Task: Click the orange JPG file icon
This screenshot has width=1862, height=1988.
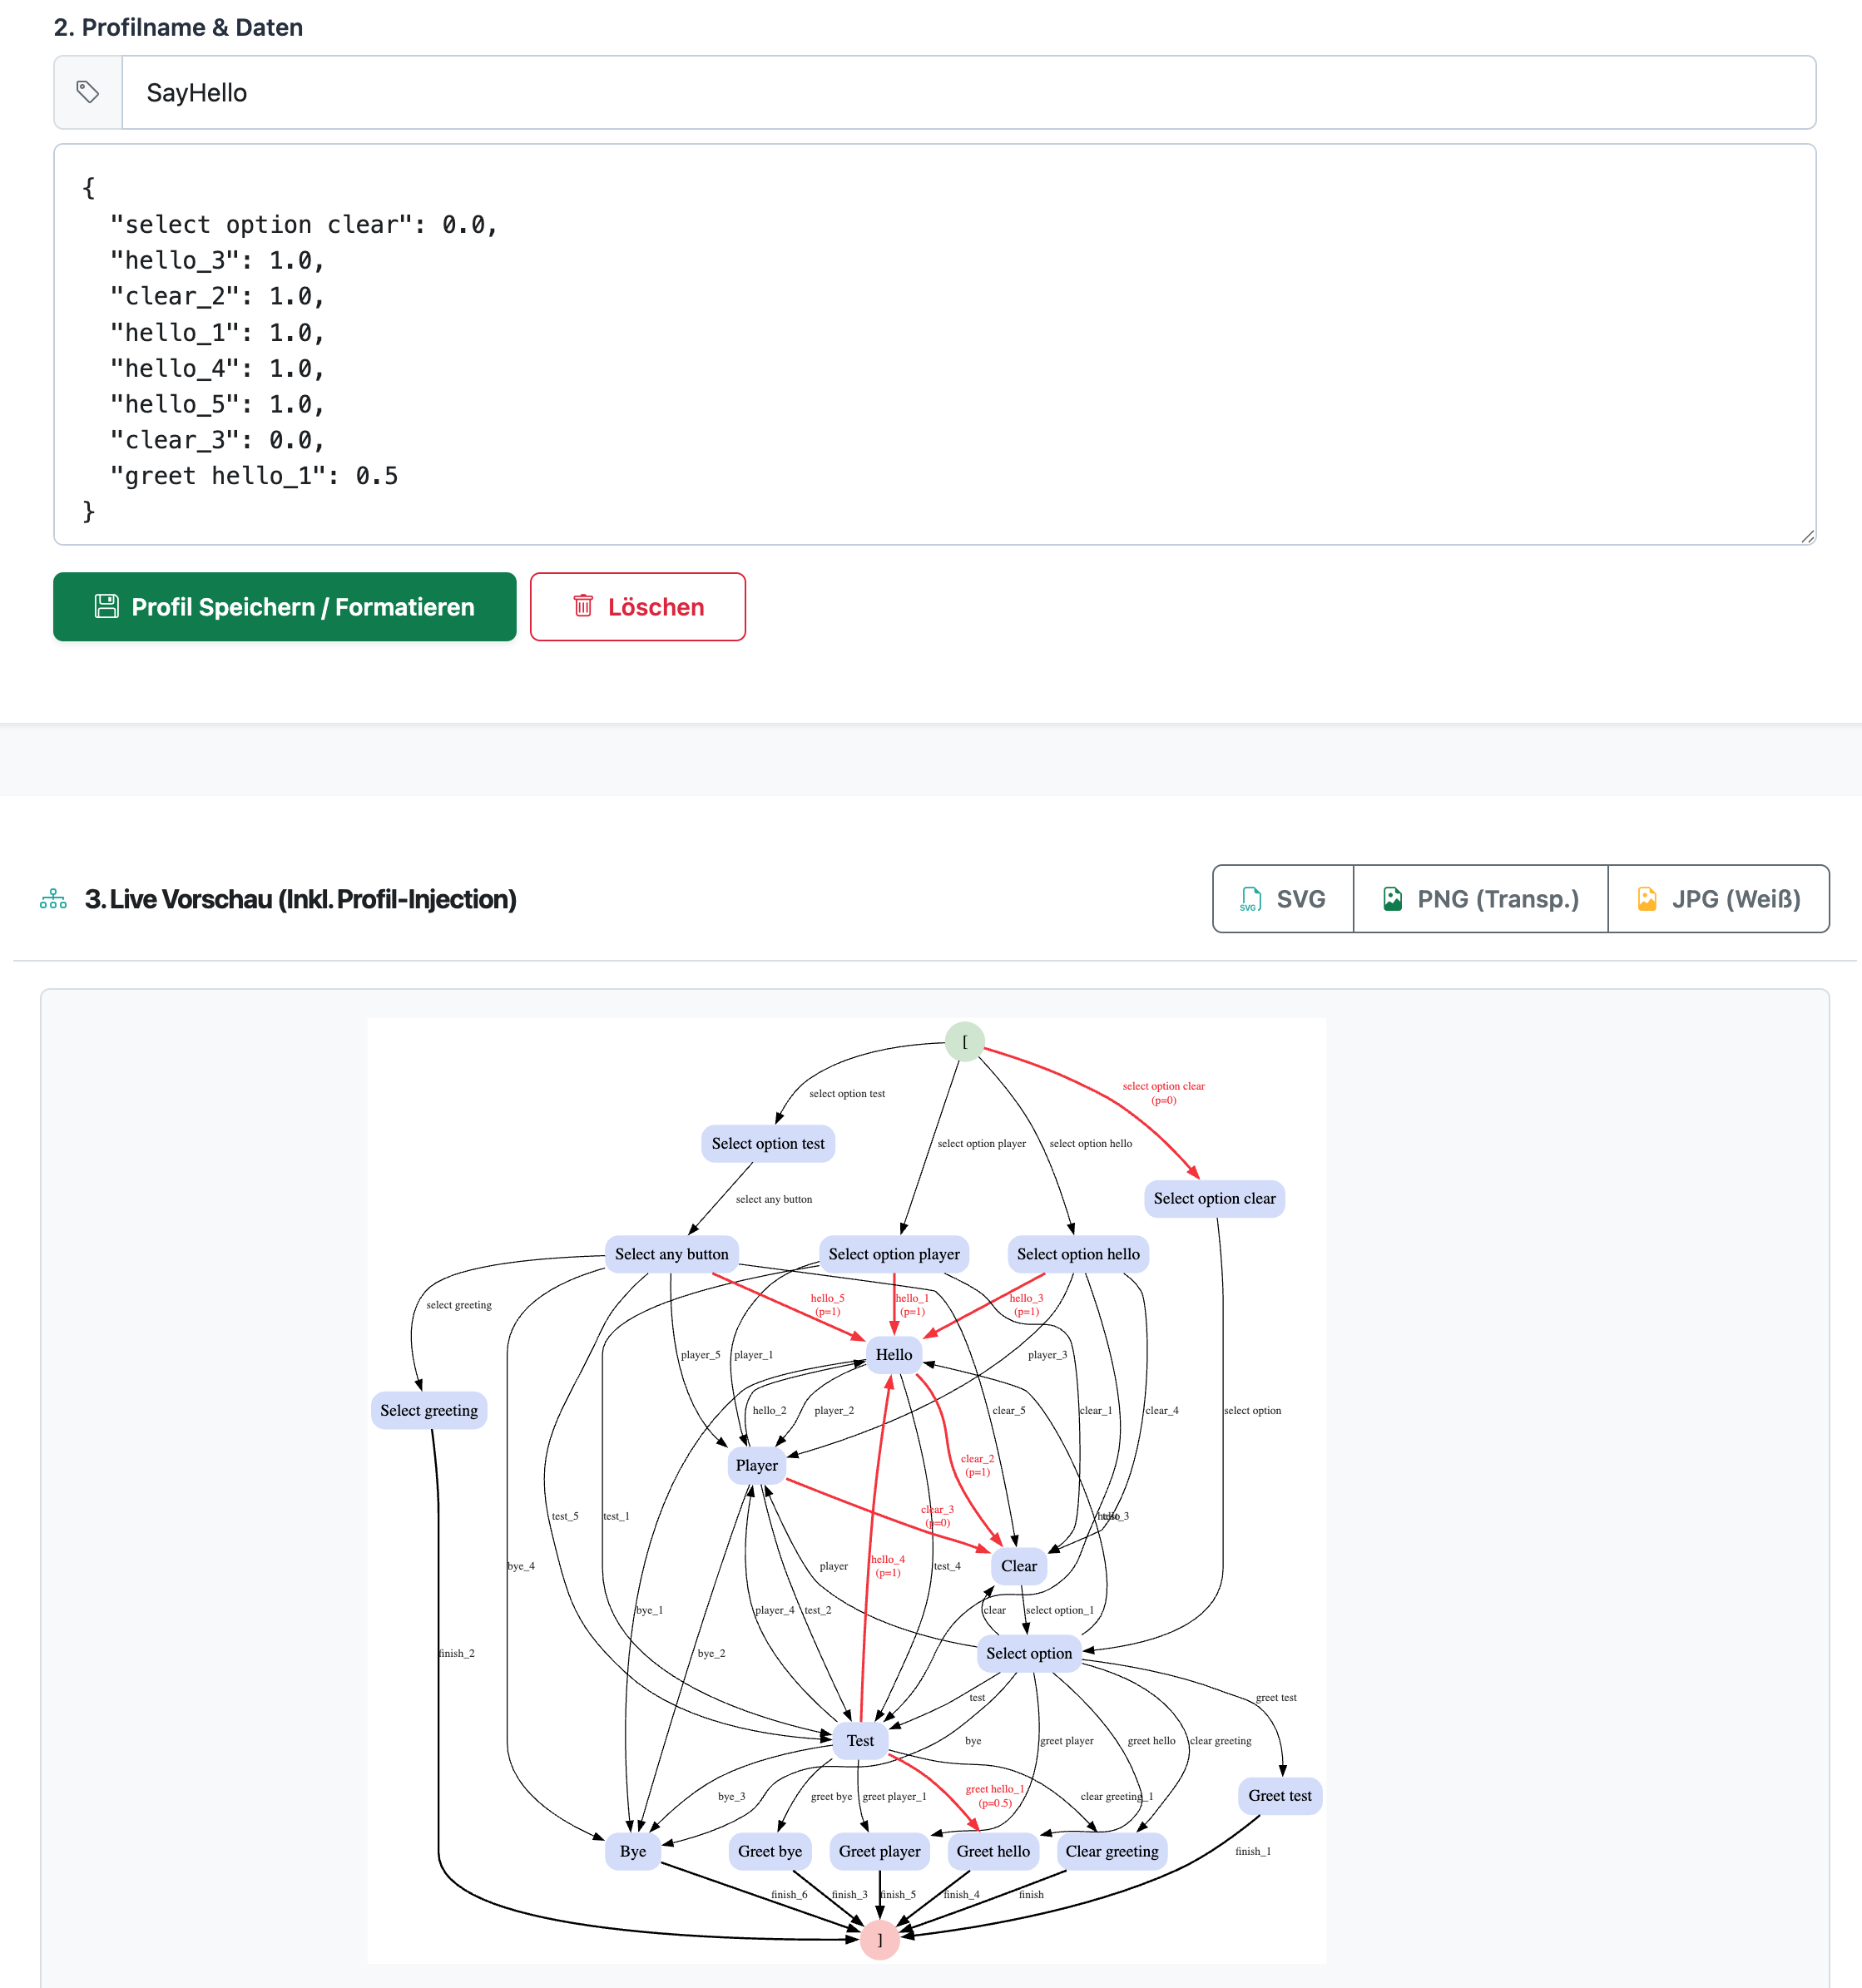Action: click(1647, 899)
